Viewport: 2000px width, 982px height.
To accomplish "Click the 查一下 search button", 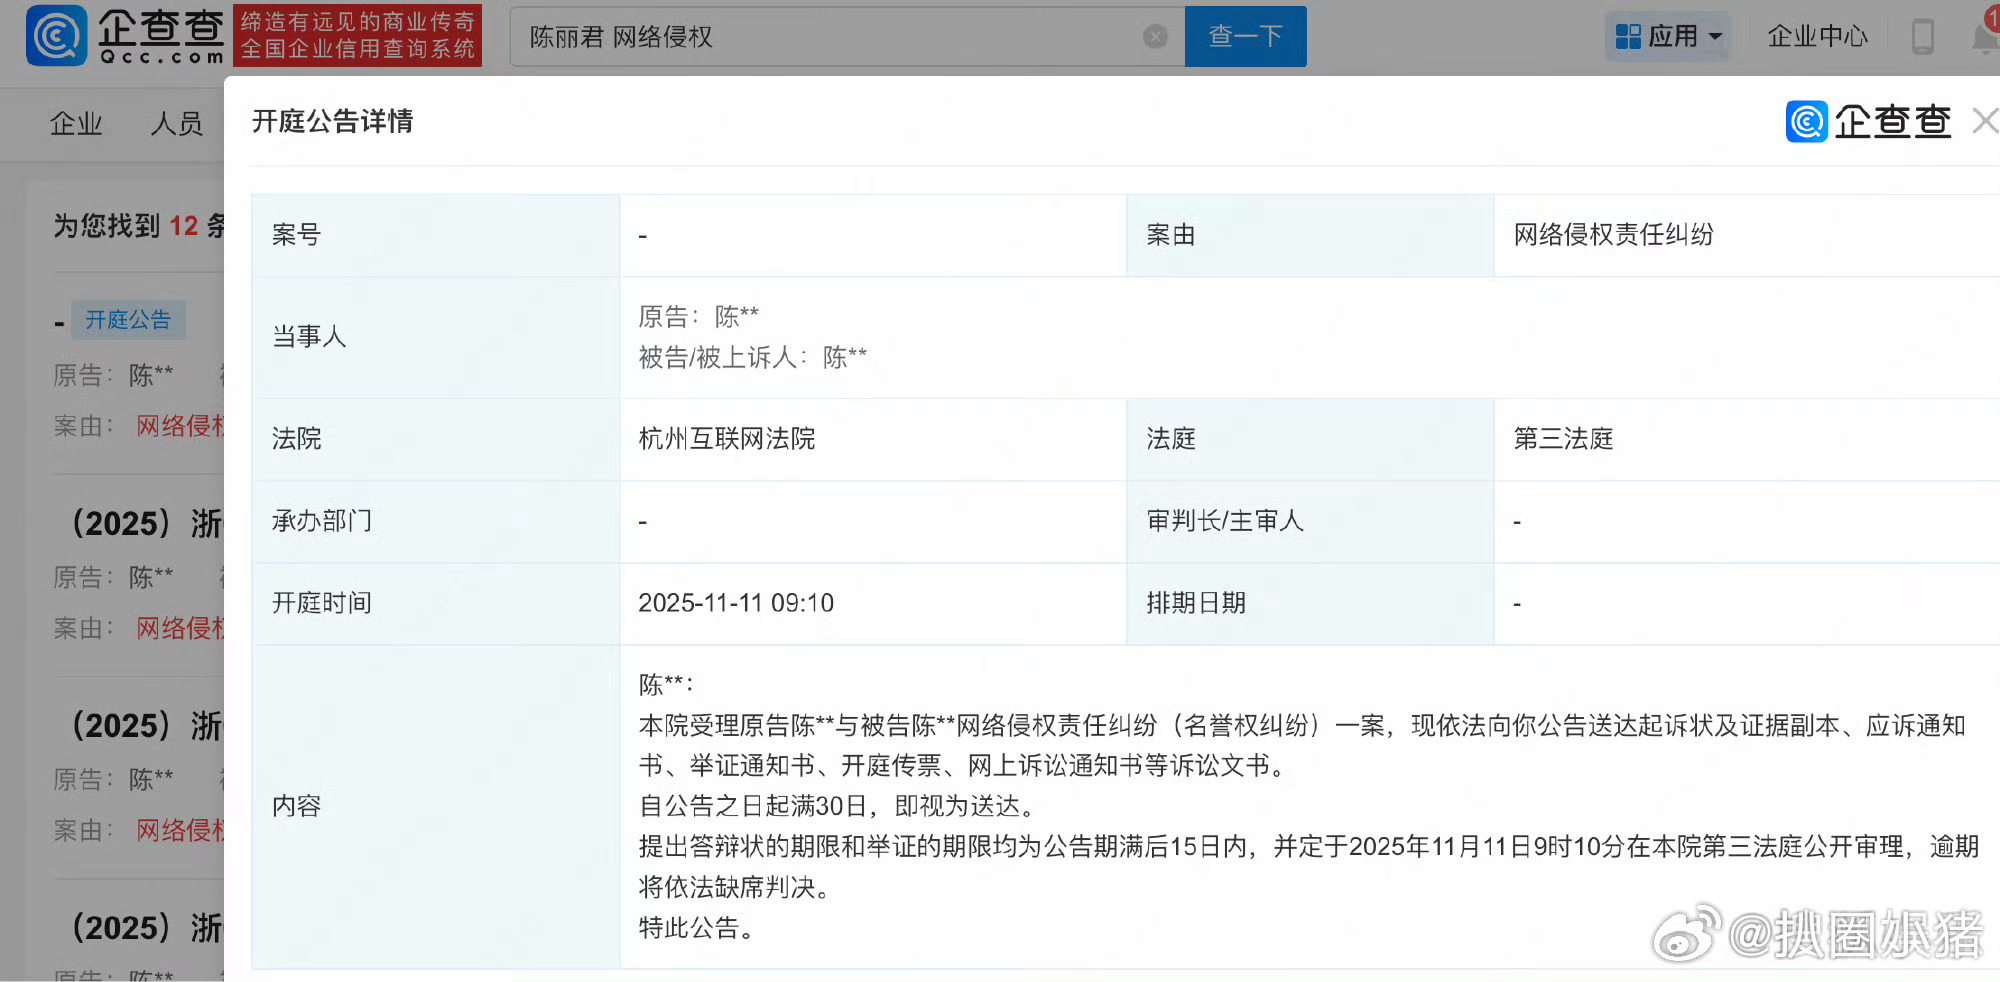I will (1245, 37).
